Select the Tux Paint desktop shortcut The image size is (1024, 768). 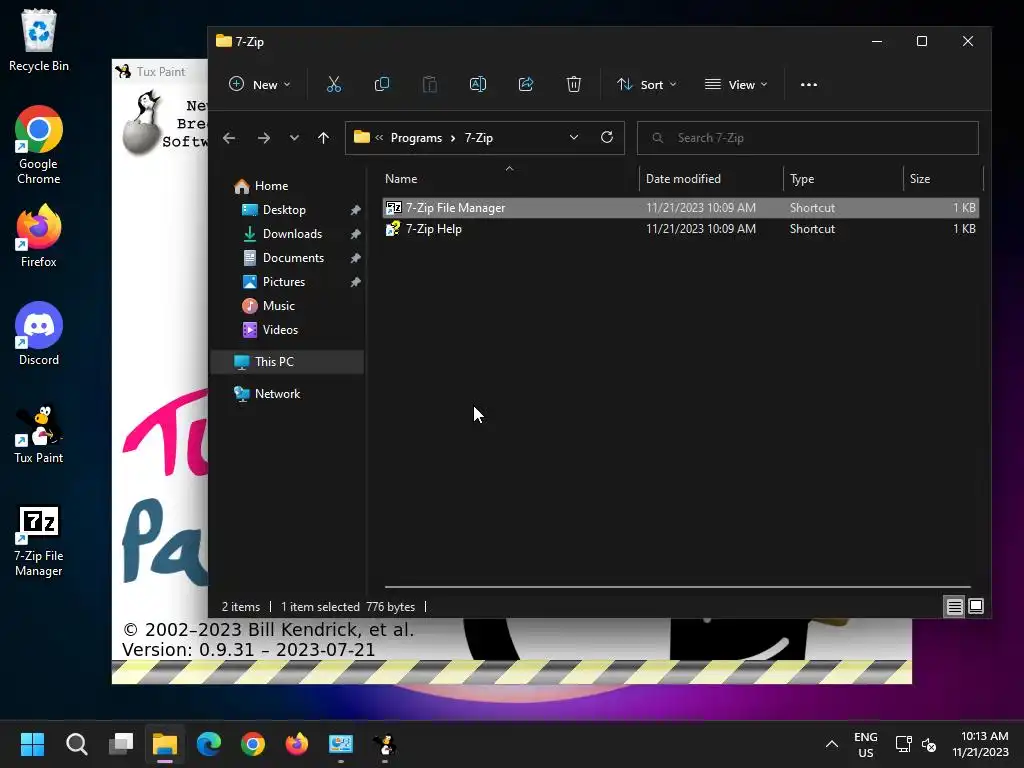pyautogui.click(x=39, y=433)
